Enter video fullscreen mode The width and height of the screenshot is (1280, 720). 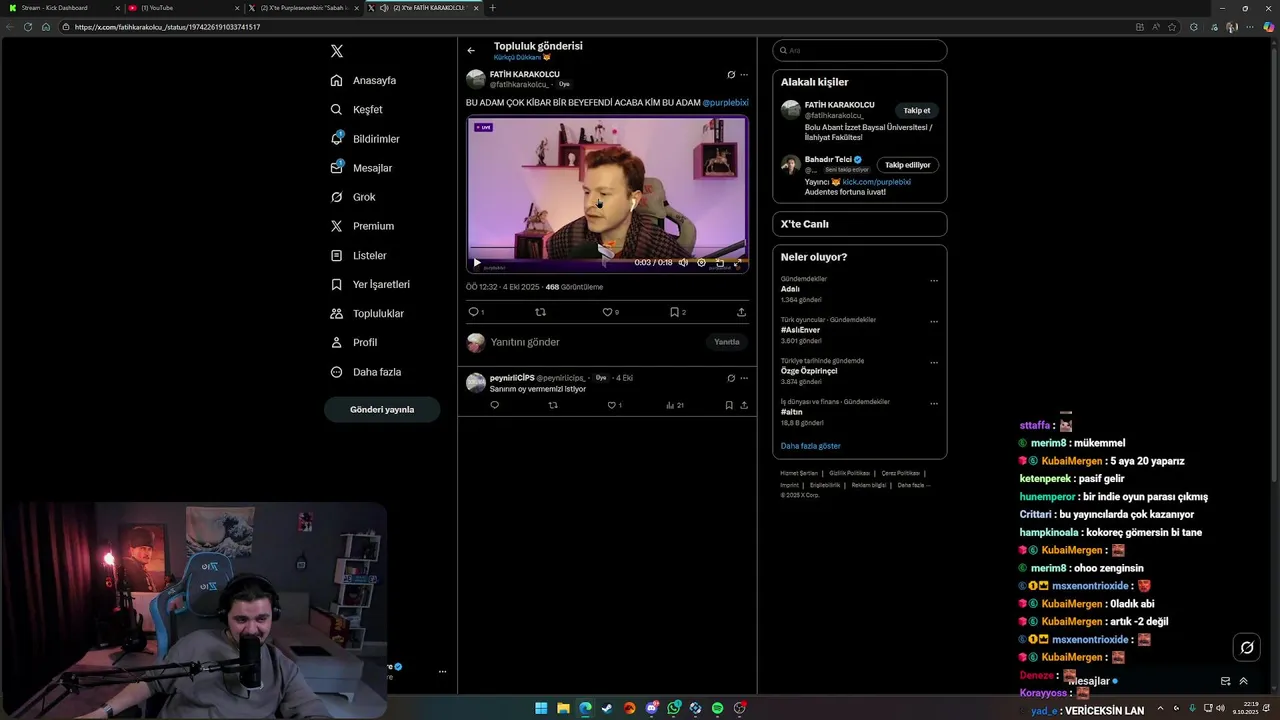click(x=738, y=263)
